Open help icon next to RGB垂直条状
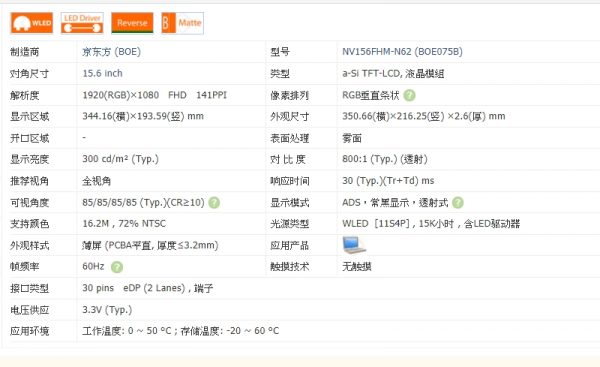 pyautogui.click(x=409, y=95)
